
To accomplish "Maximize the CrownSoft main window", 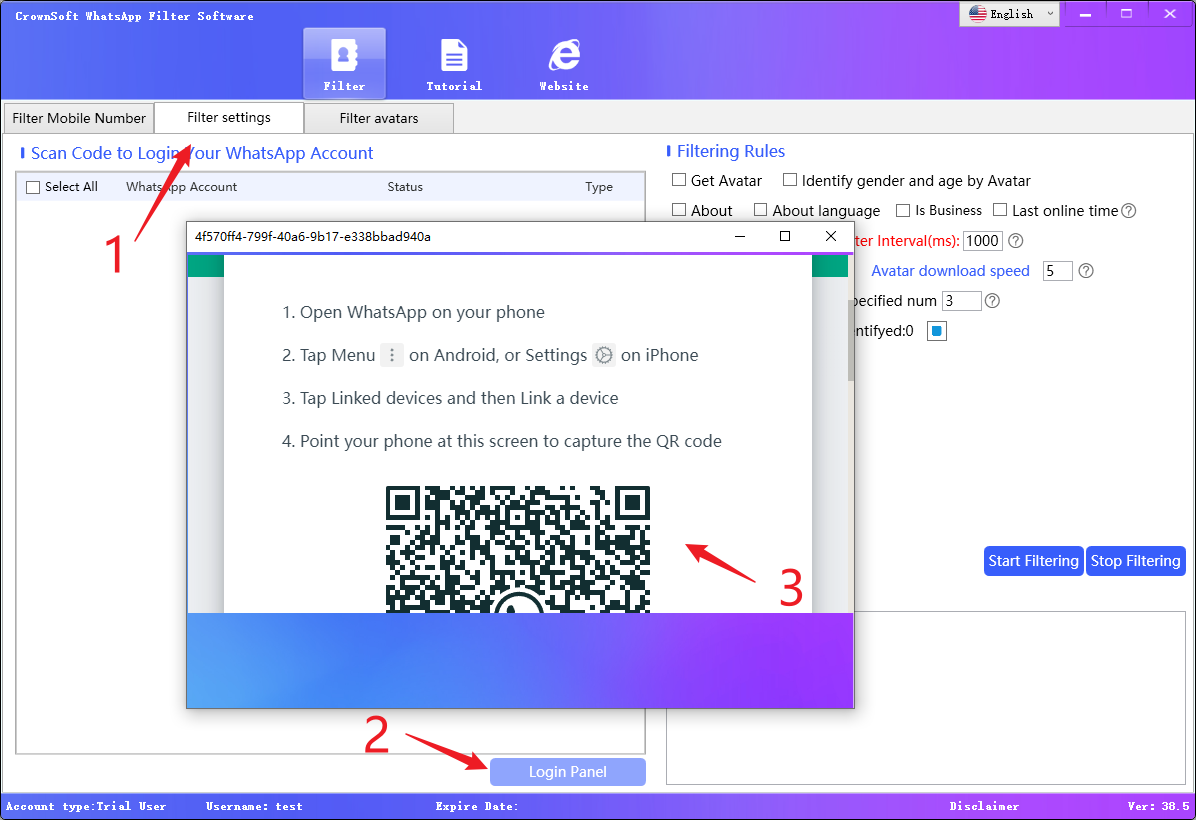I will 1127,14.
